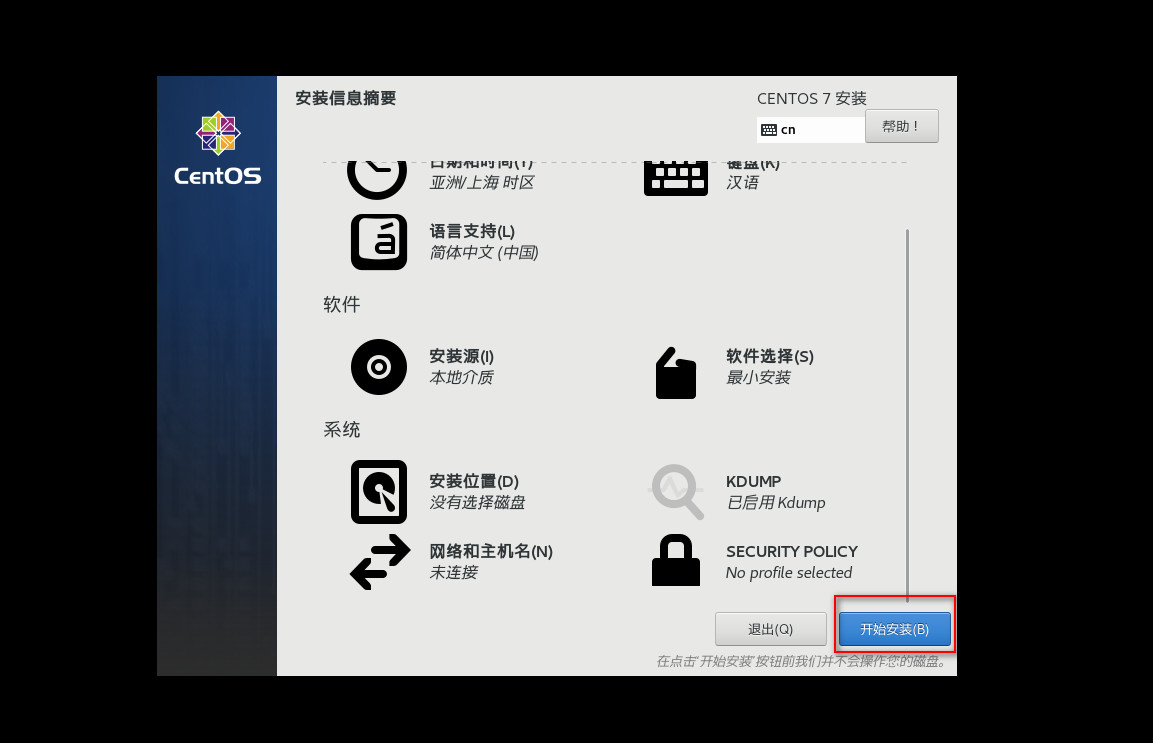Click the cn keyboard layout field
Screen dimensions: 1153x743
point(811,130)
